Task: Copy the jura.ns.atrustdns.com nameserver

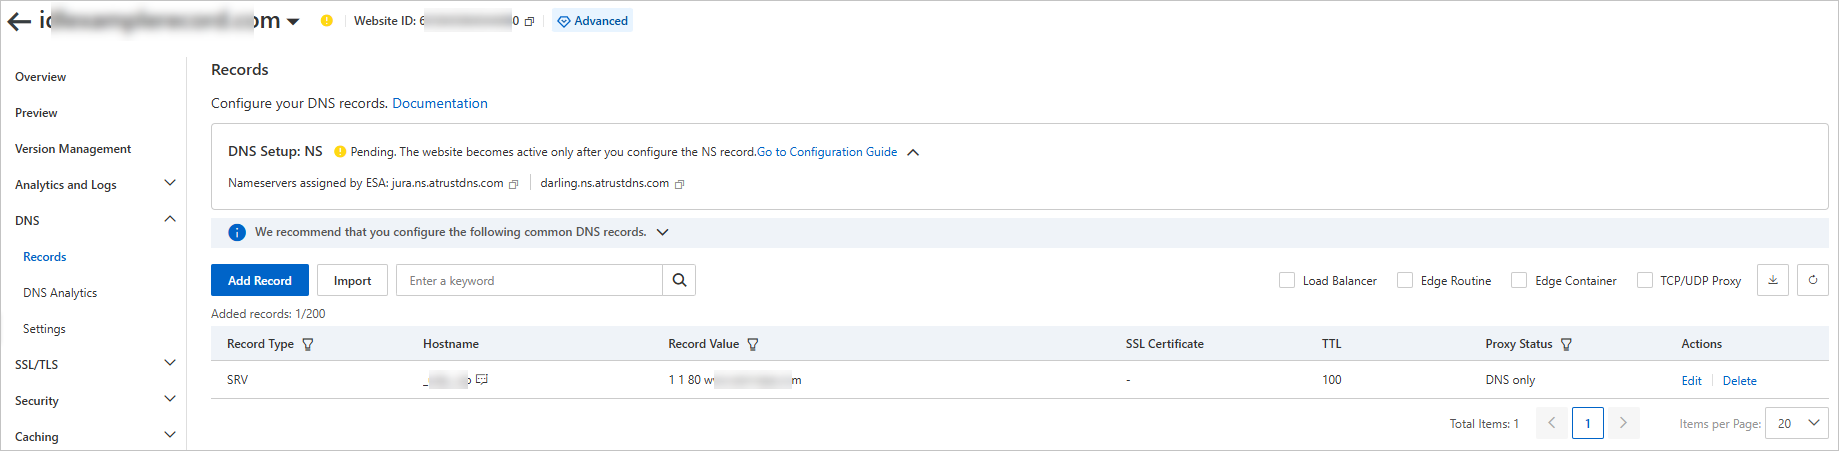Action: click(x=514, y=184)
